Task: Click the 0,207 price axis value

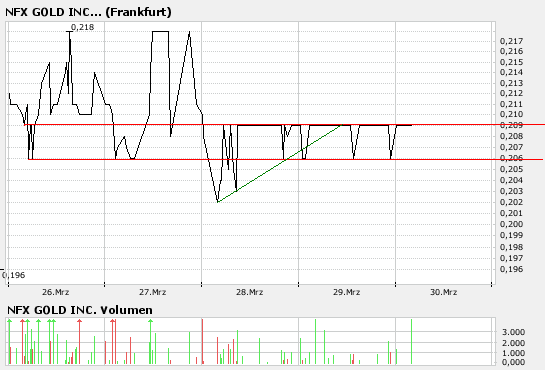Action: 511,147
